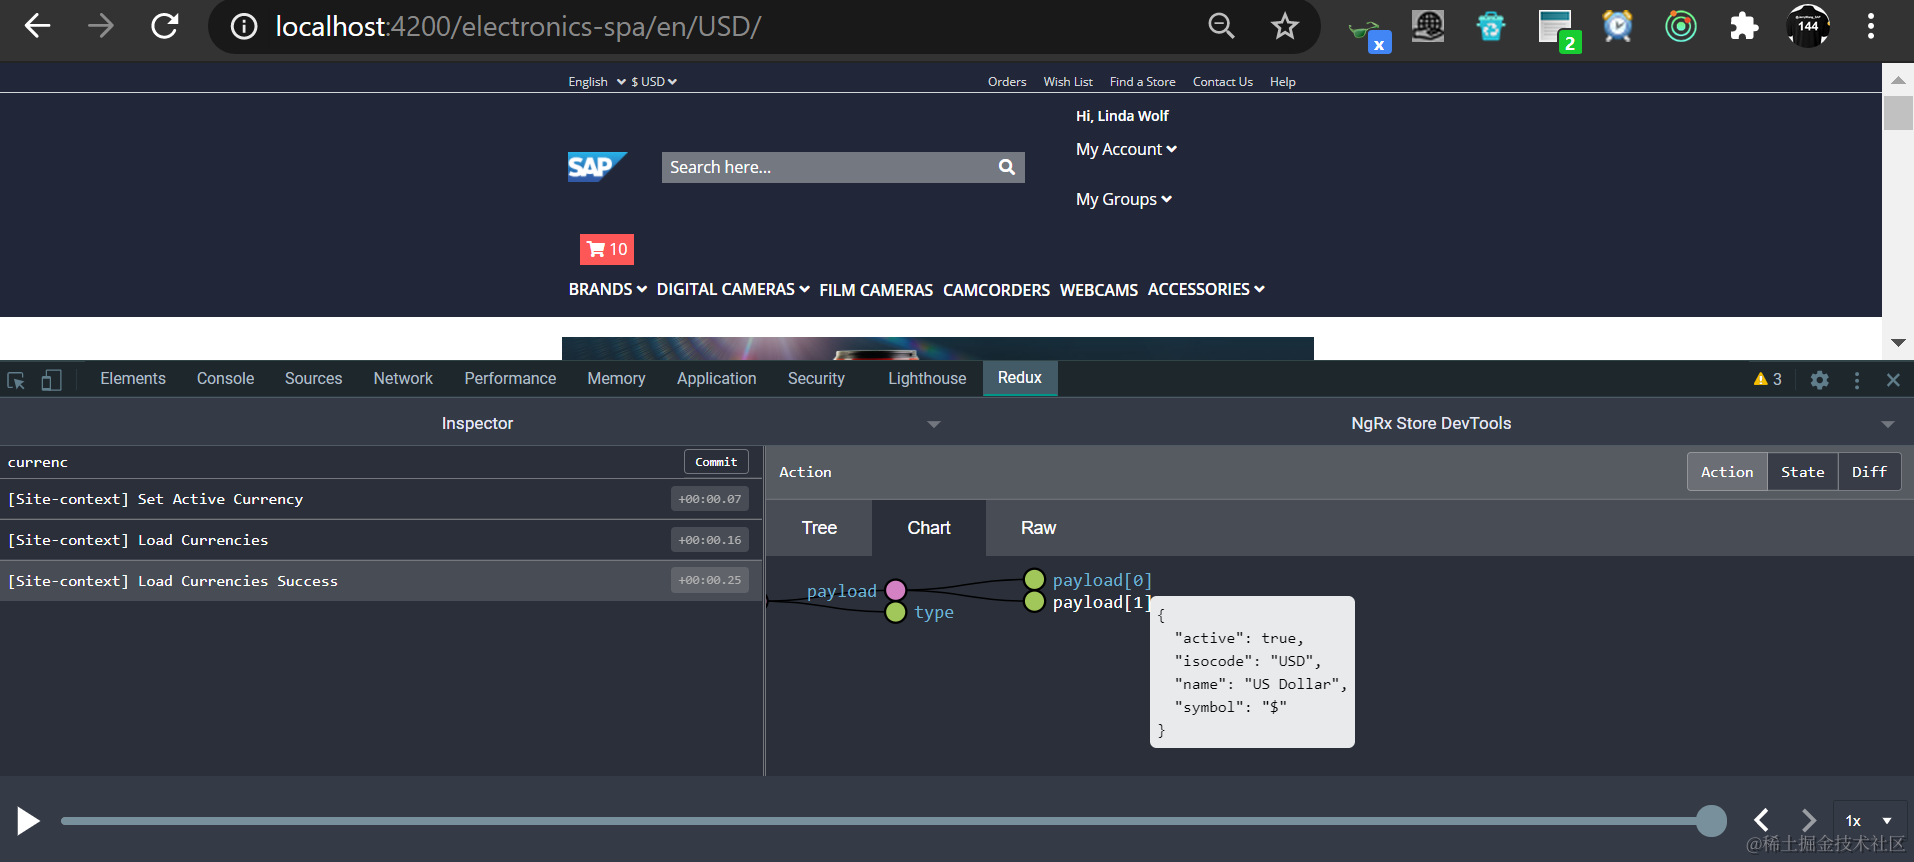Open the Orders link
Screen dimensions: 1914x862
click(1007, 82)
